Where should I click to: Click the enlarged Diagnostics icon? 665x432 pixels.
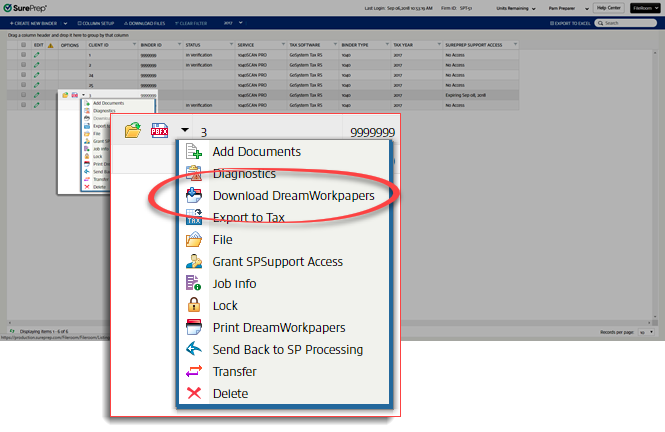click(x=194, y=173)
